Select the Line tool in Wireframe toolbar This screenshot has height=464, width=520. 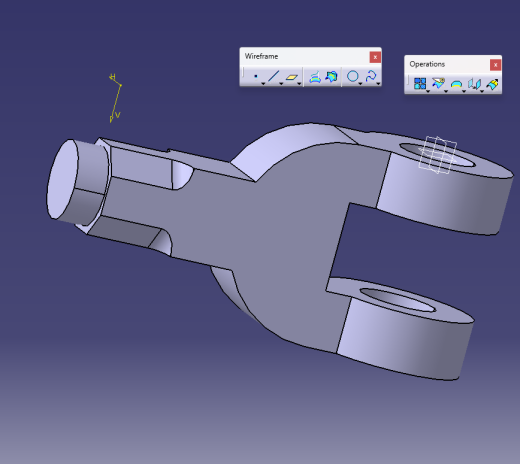[273, 76]
